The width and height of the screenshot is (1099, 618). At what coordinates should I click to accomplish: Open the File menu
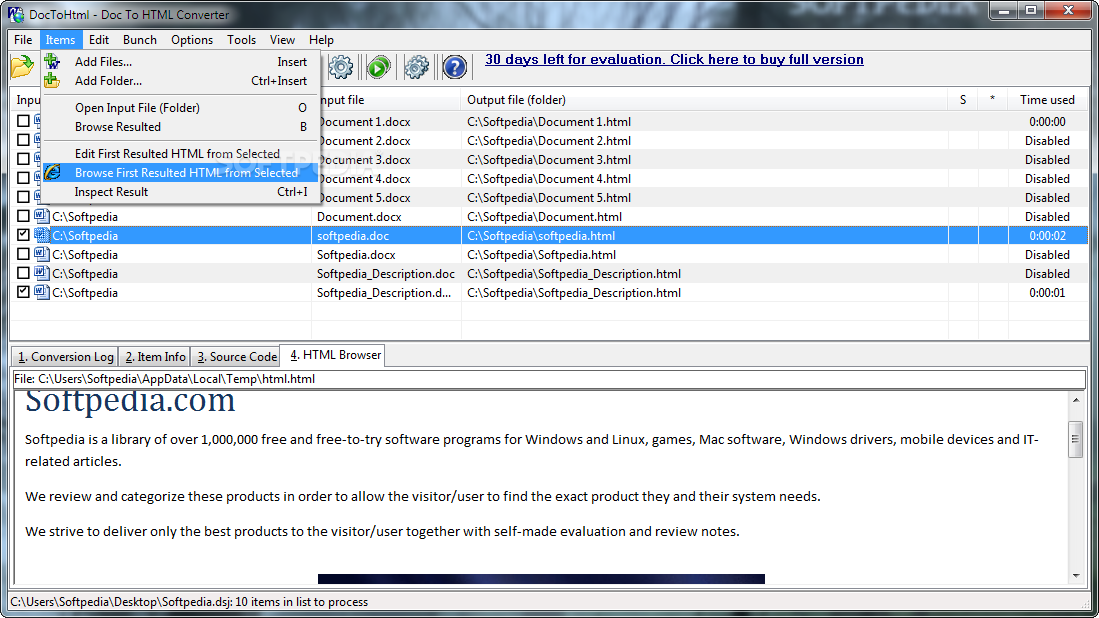[23, 40]
